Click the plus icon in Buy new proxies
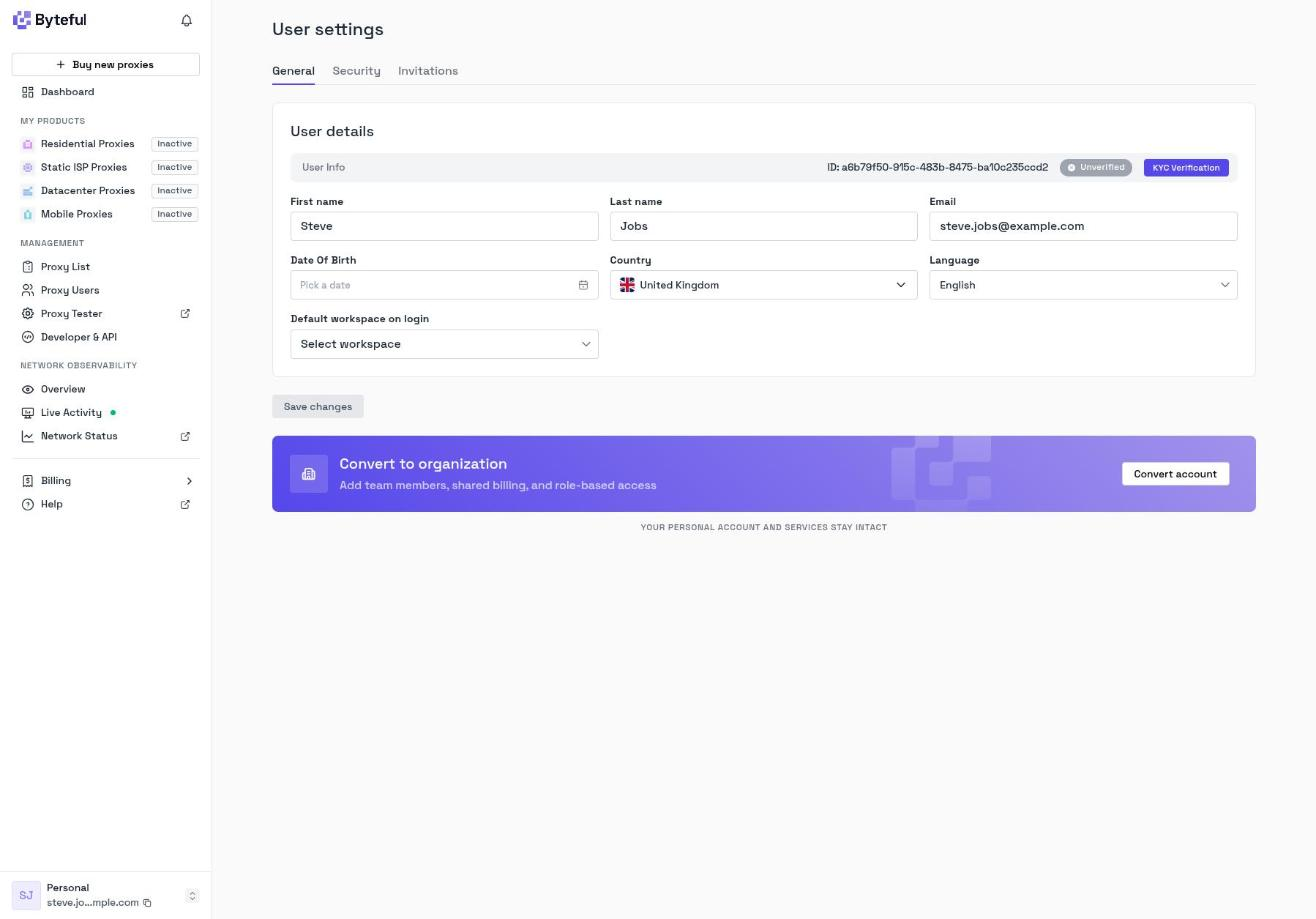This screenshot has height=919, width=1316. [61, 65]
